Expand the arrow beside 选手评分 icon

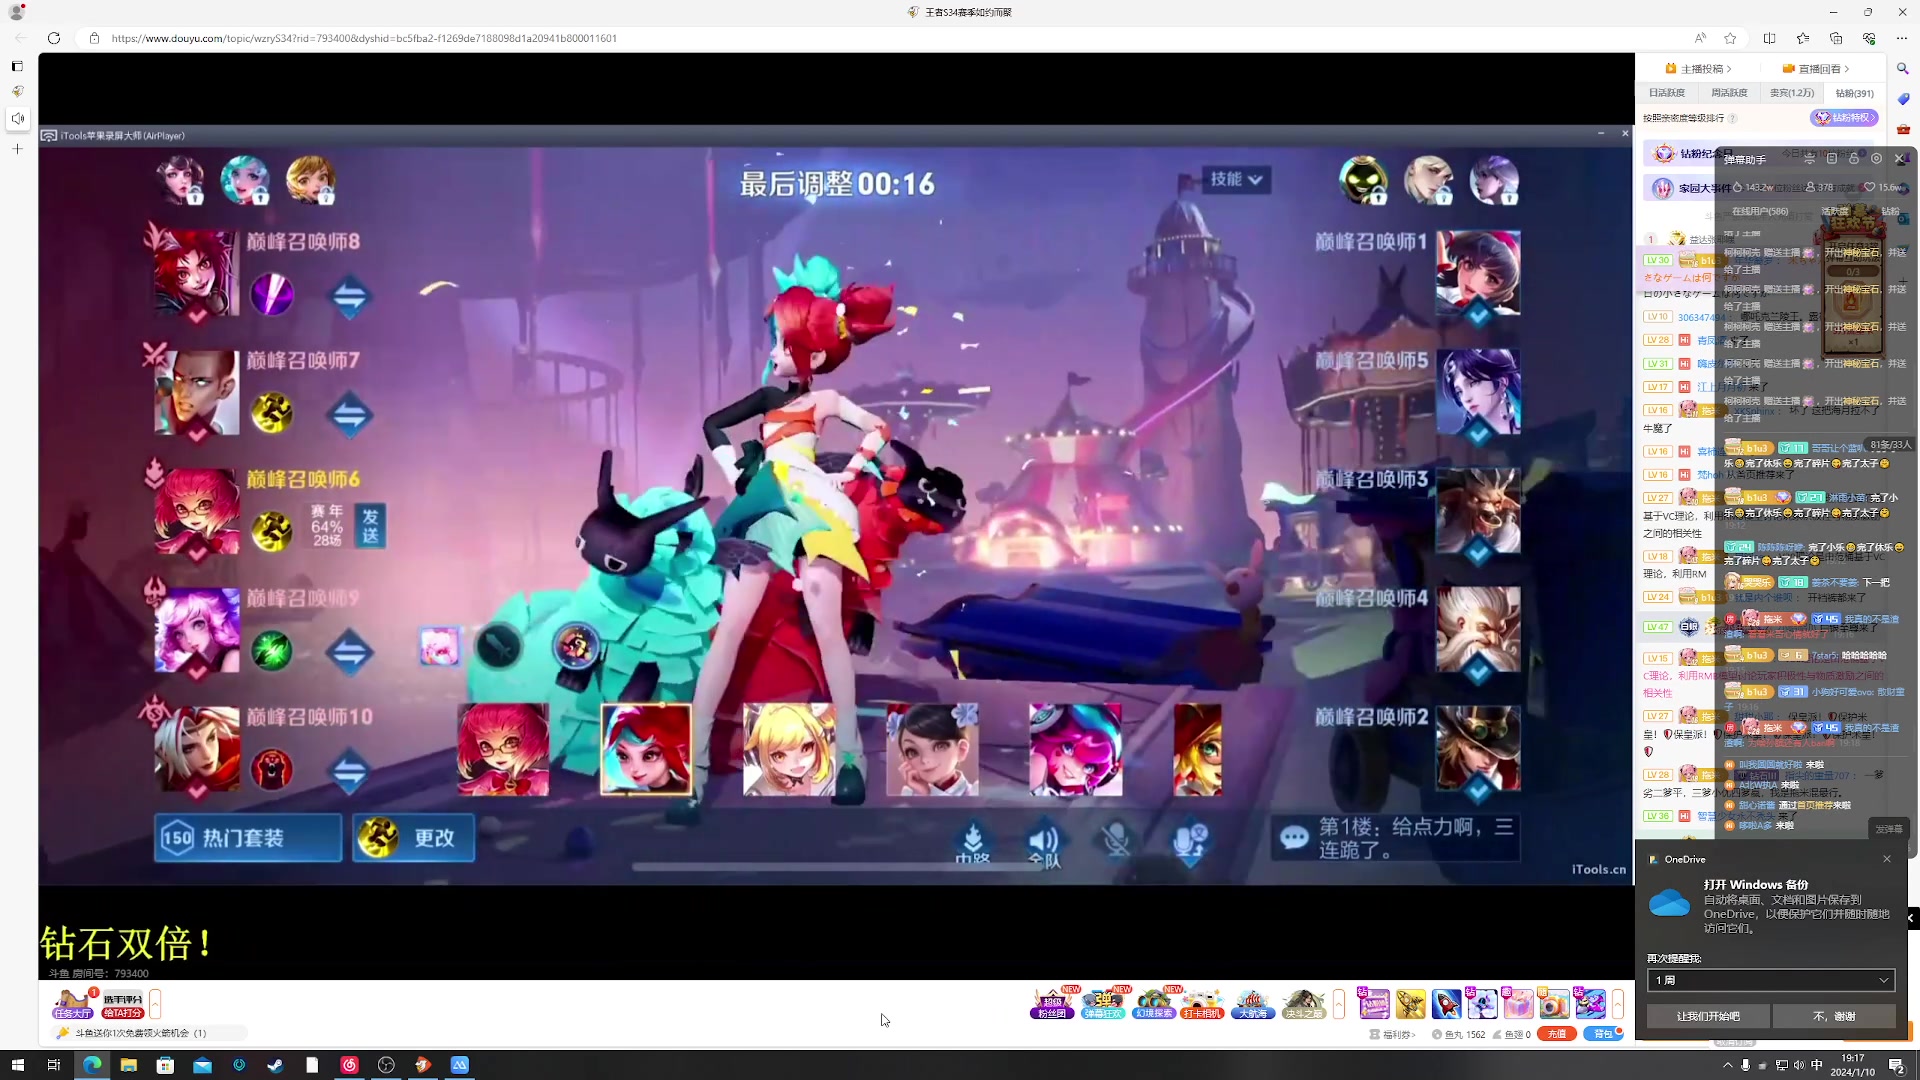click(x=155, y=1003)
